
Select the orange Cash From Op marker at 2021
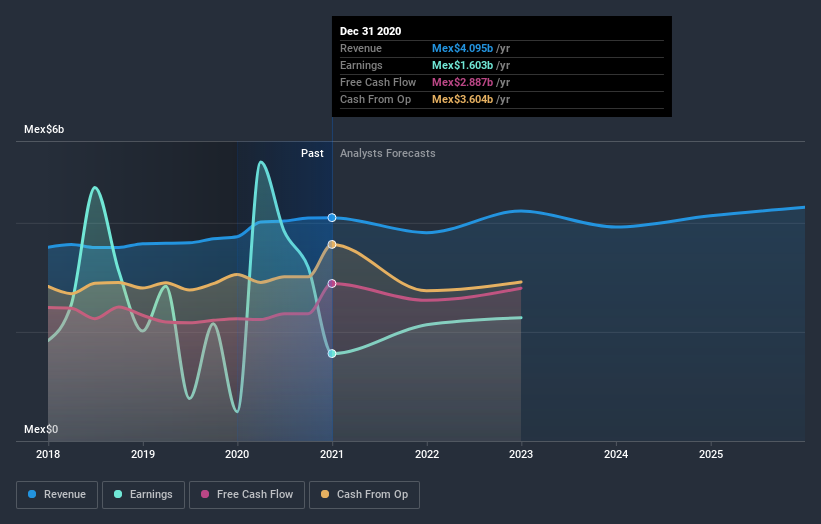[x=332, y=244]
